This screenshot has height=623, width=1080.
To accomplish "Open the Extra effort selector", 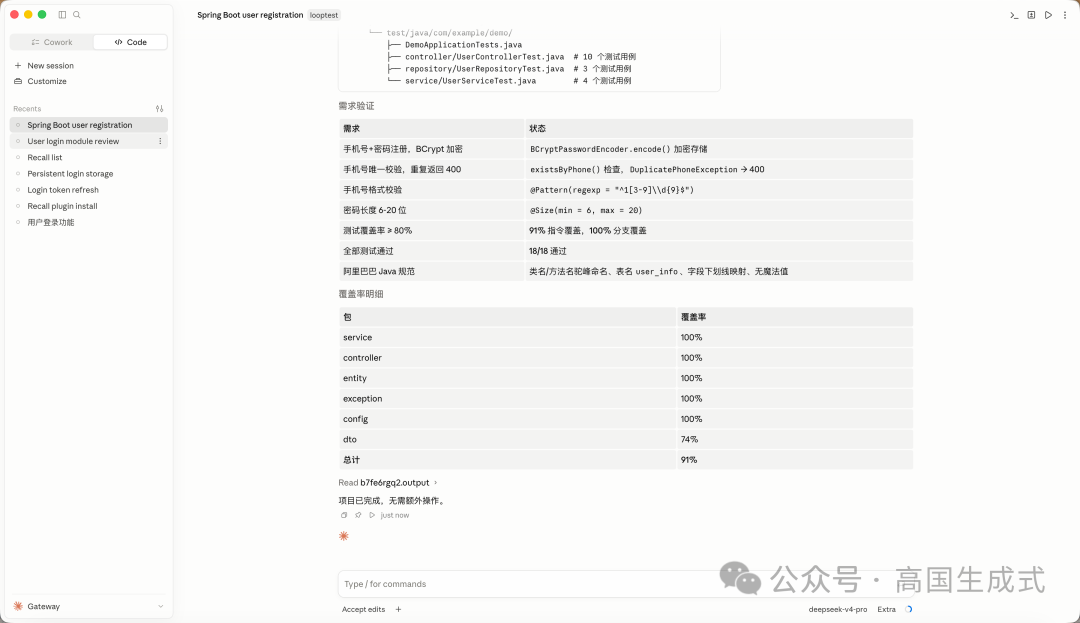I will pos(886,609).
